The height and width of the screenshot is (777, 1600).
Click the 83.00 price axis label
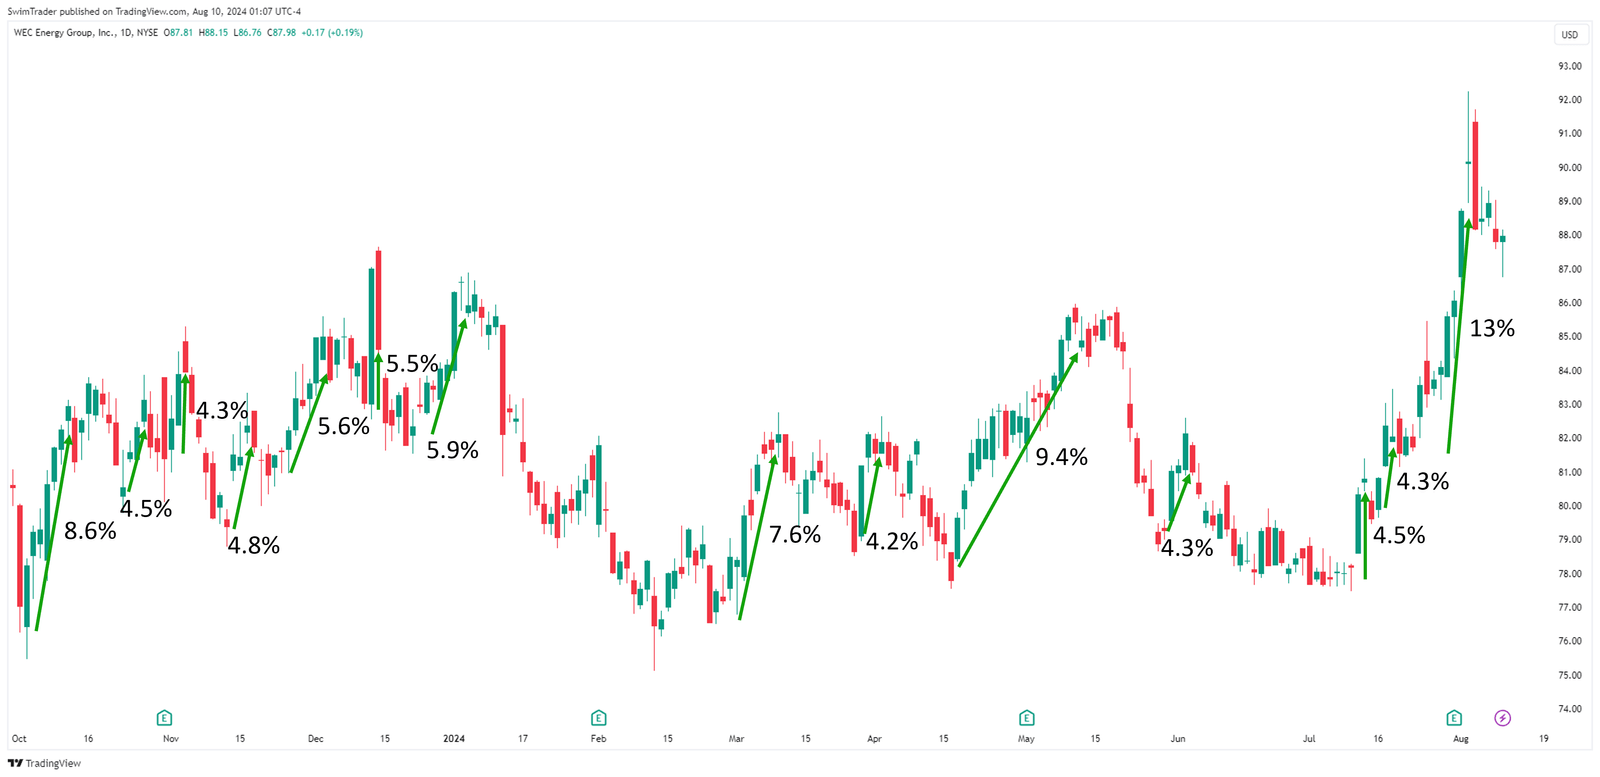pyautogui.click(x=1570, y=405)
